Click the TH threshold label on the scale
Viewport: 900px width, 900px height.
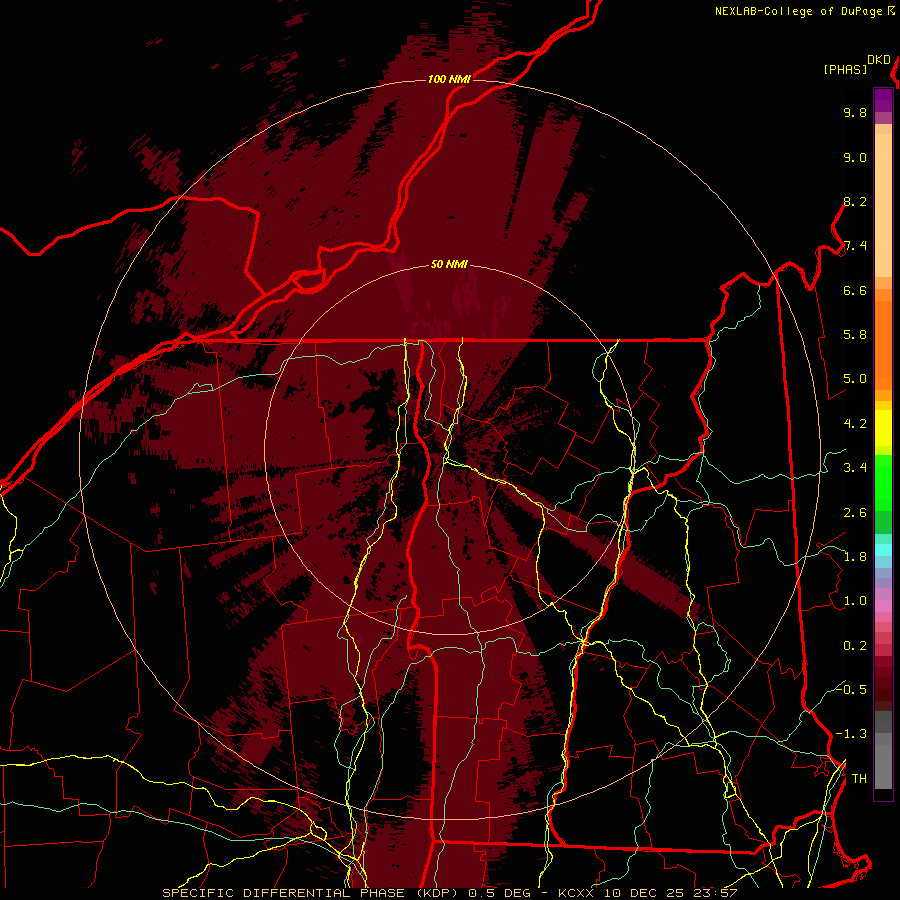click(x=859, y=779)
